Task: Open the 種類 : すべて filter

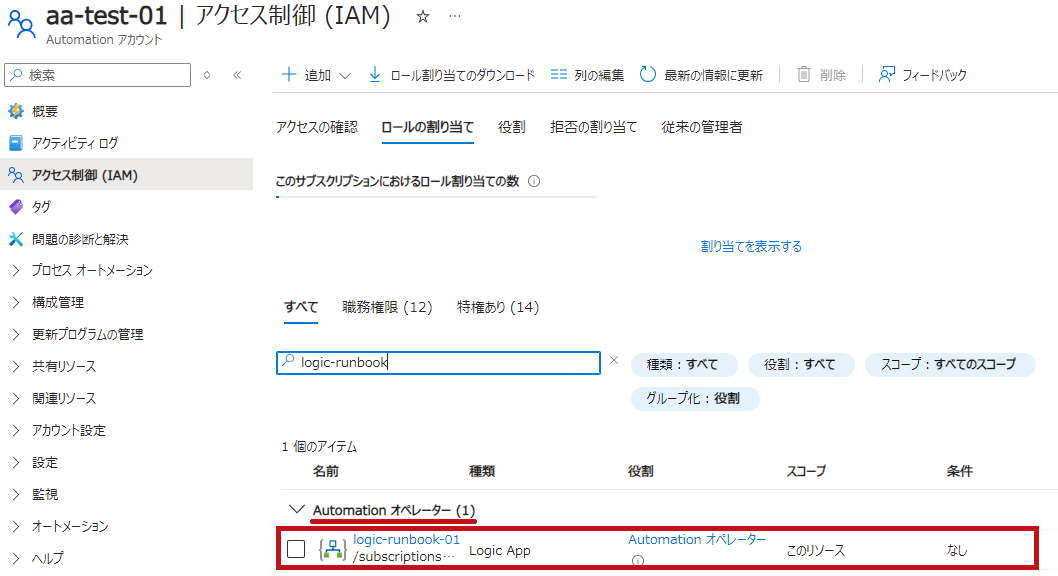Action: [x=683, y=364]
